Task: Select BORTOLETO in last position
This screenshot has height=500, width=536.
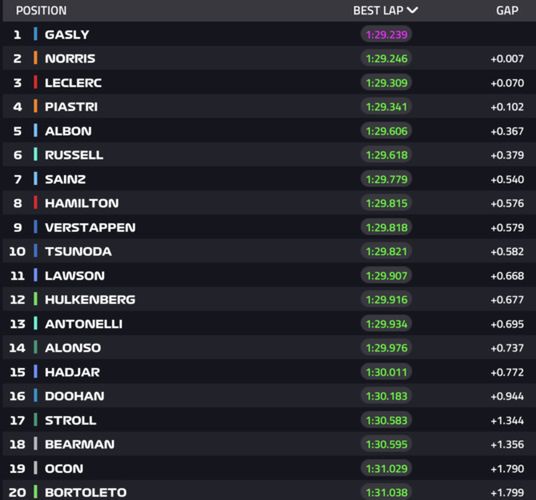Action: pyautogui.click(x=85, y=492)
